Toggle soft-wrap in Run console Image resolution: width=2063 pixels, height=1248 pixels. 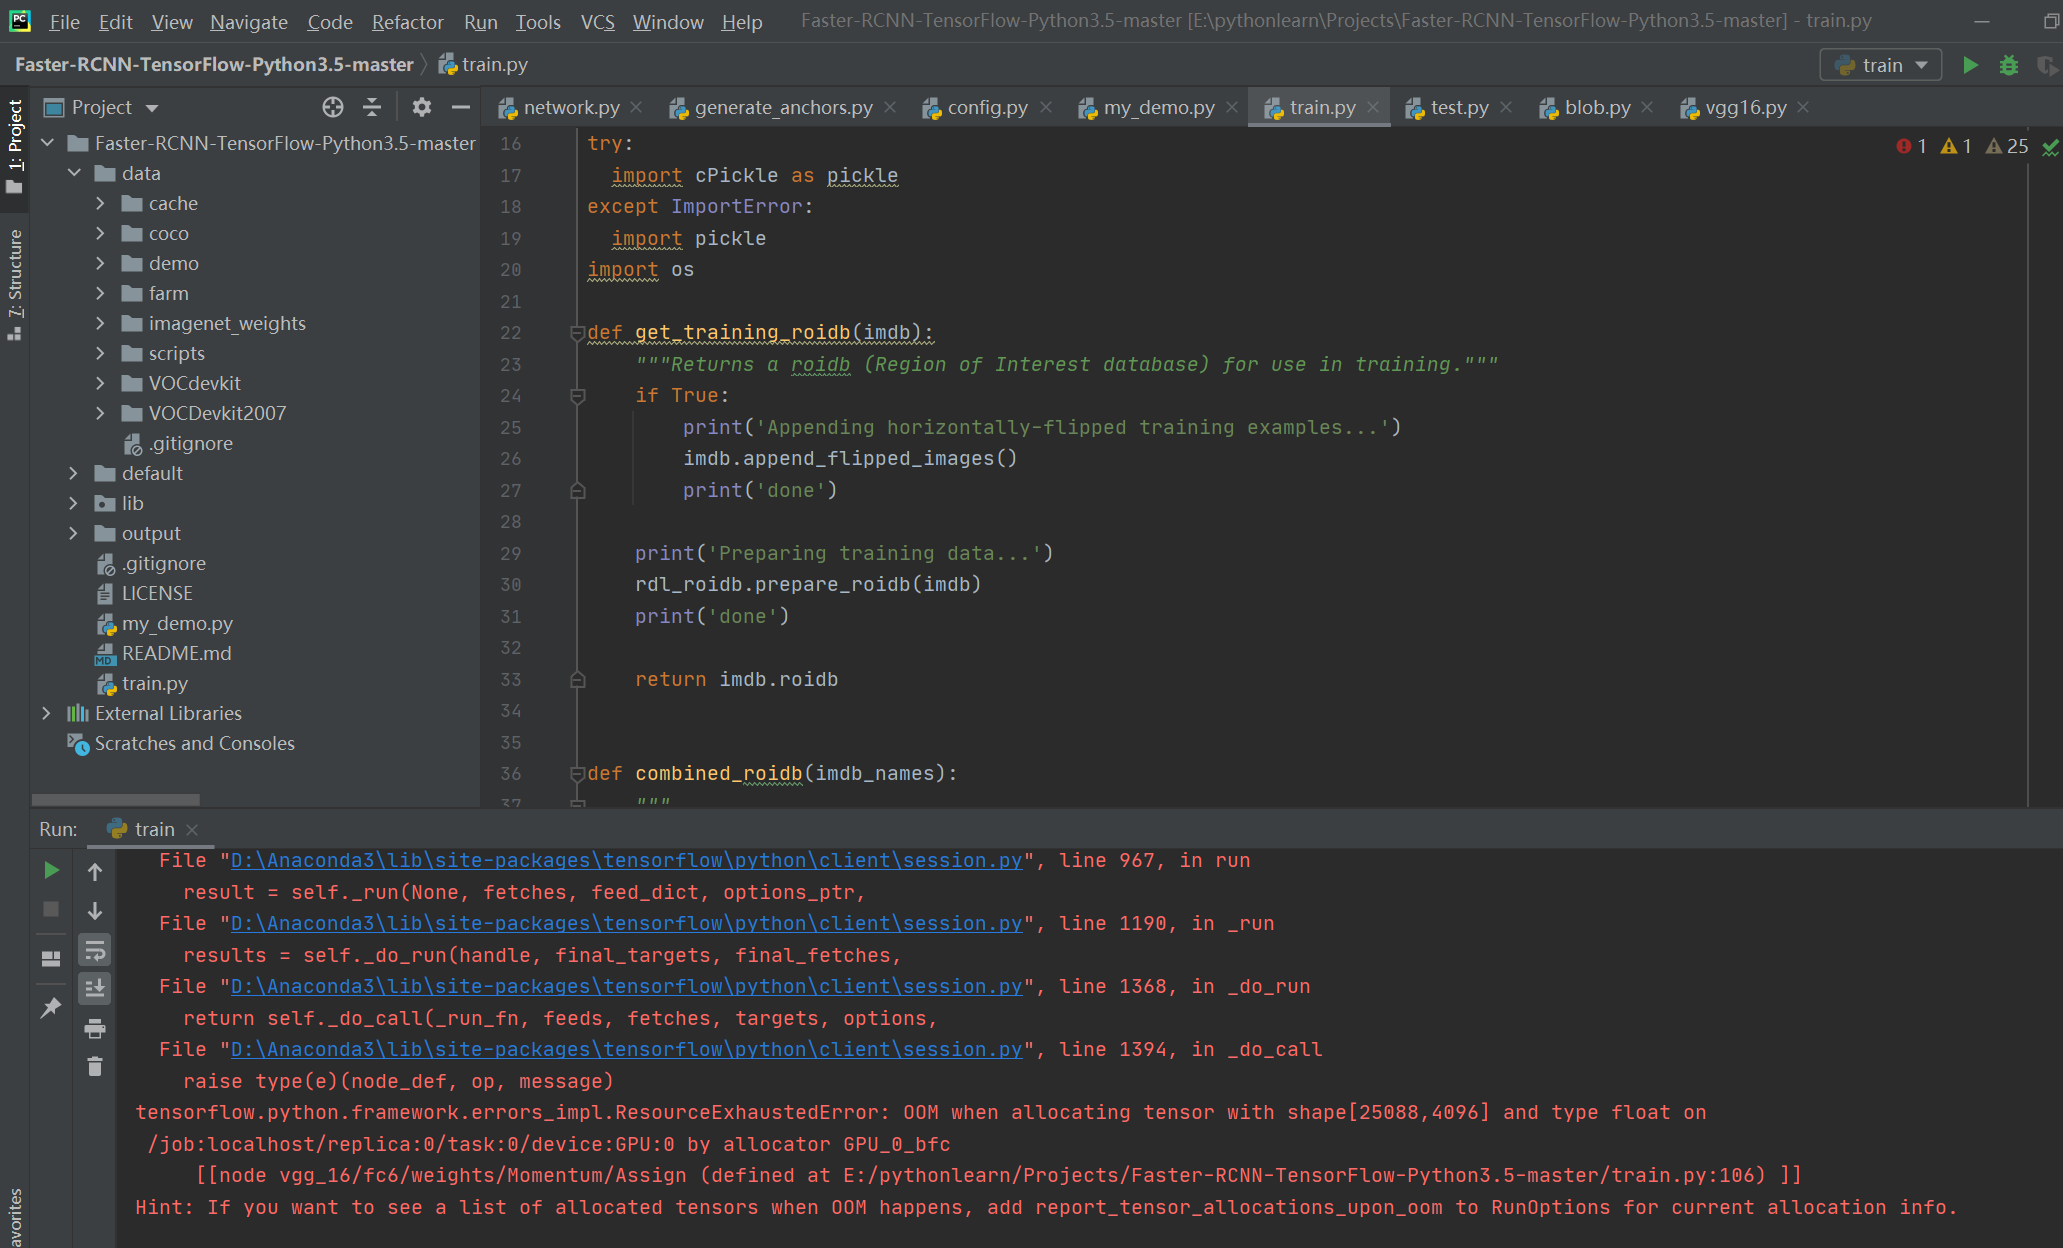pyautogui.click(x=95, y=950)
